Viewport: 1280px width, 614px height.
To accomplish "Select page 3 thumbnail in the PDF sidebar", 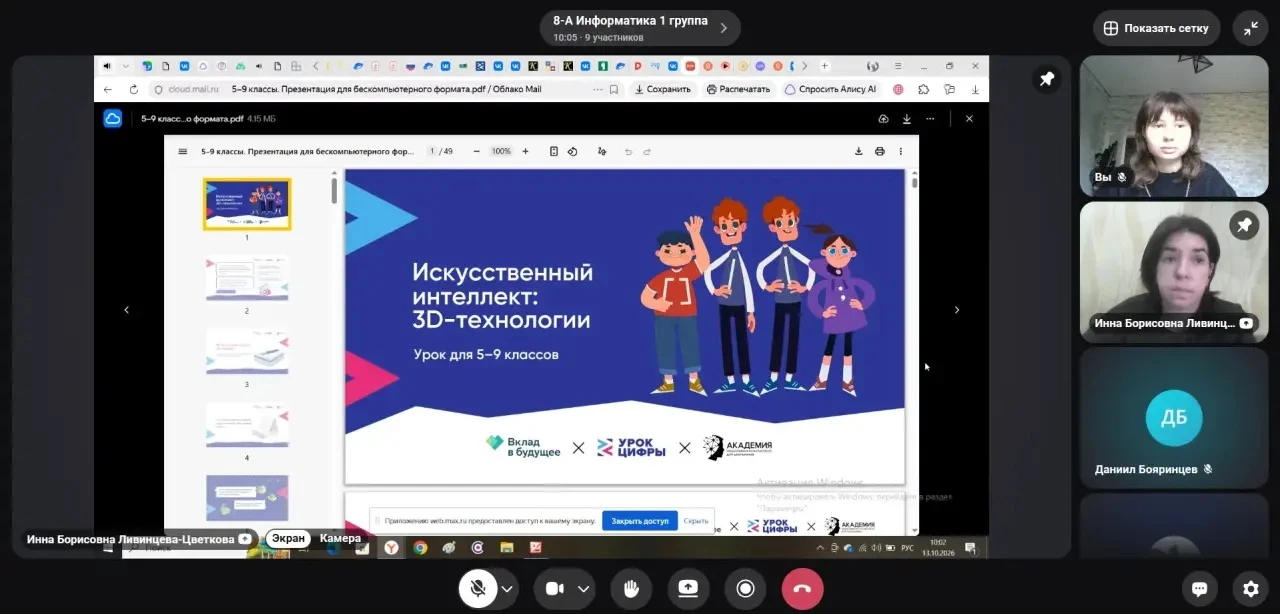I will (247, 351).
